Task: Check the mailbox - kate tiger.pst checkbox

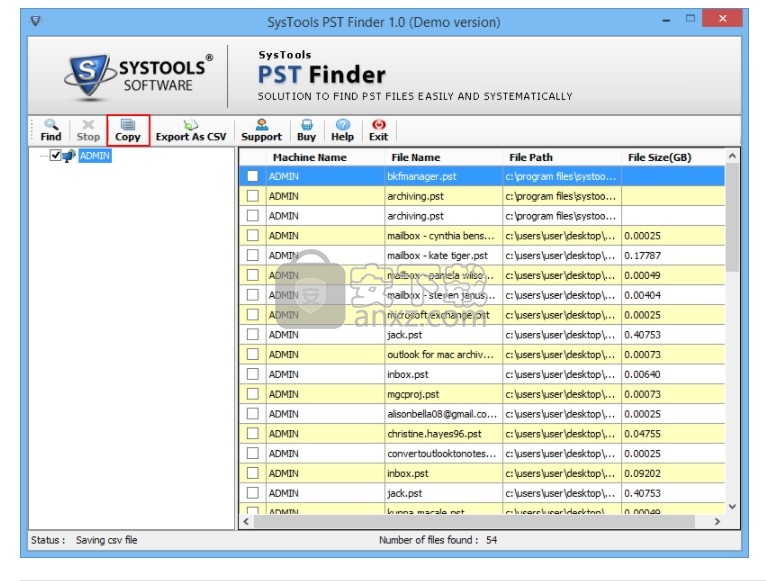Action: coord(253,255)
